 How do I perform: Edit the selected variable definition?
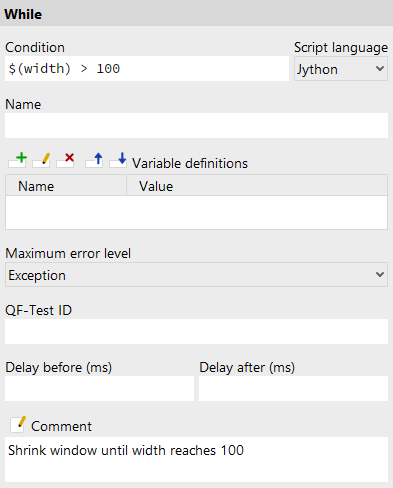[x=41, y=160]
